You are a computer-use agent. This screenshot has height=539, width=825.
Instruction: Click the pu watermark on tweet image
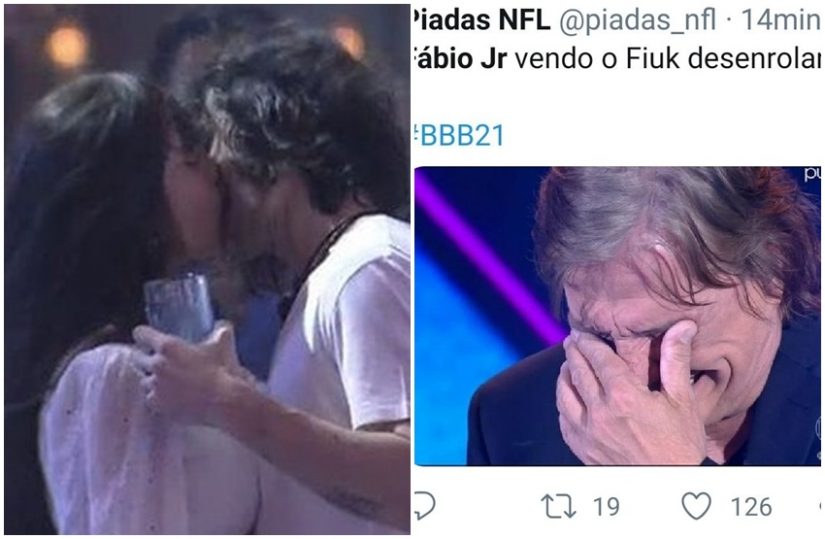[811, 176]
